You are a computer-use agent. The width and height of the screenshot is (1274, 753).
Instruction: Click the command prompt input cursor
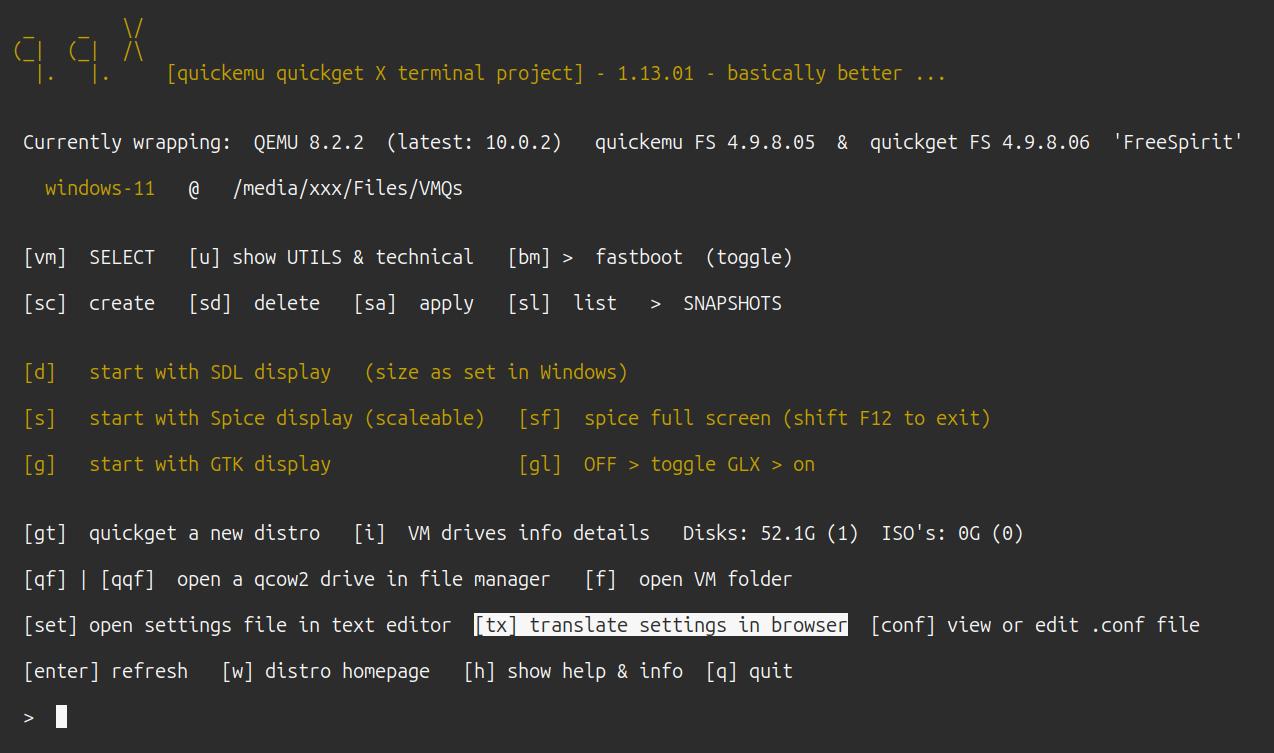point(62,717)
